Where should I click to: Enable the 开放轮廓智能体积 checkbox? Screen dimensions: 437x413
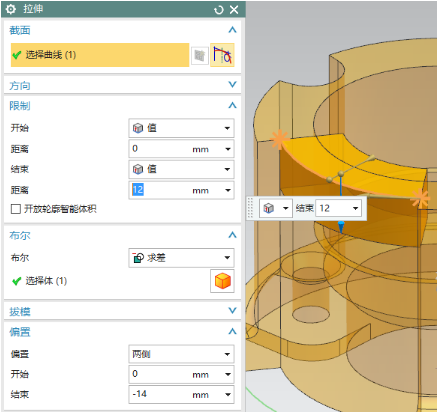16,209
